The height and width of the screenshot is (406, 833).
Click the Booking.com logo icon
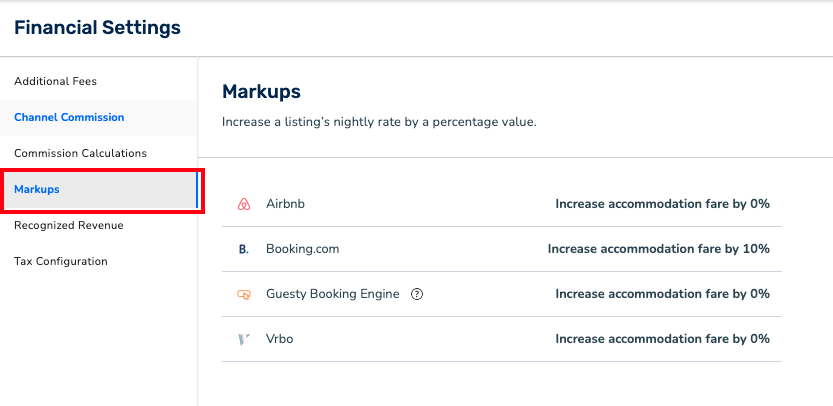point(243,249)
